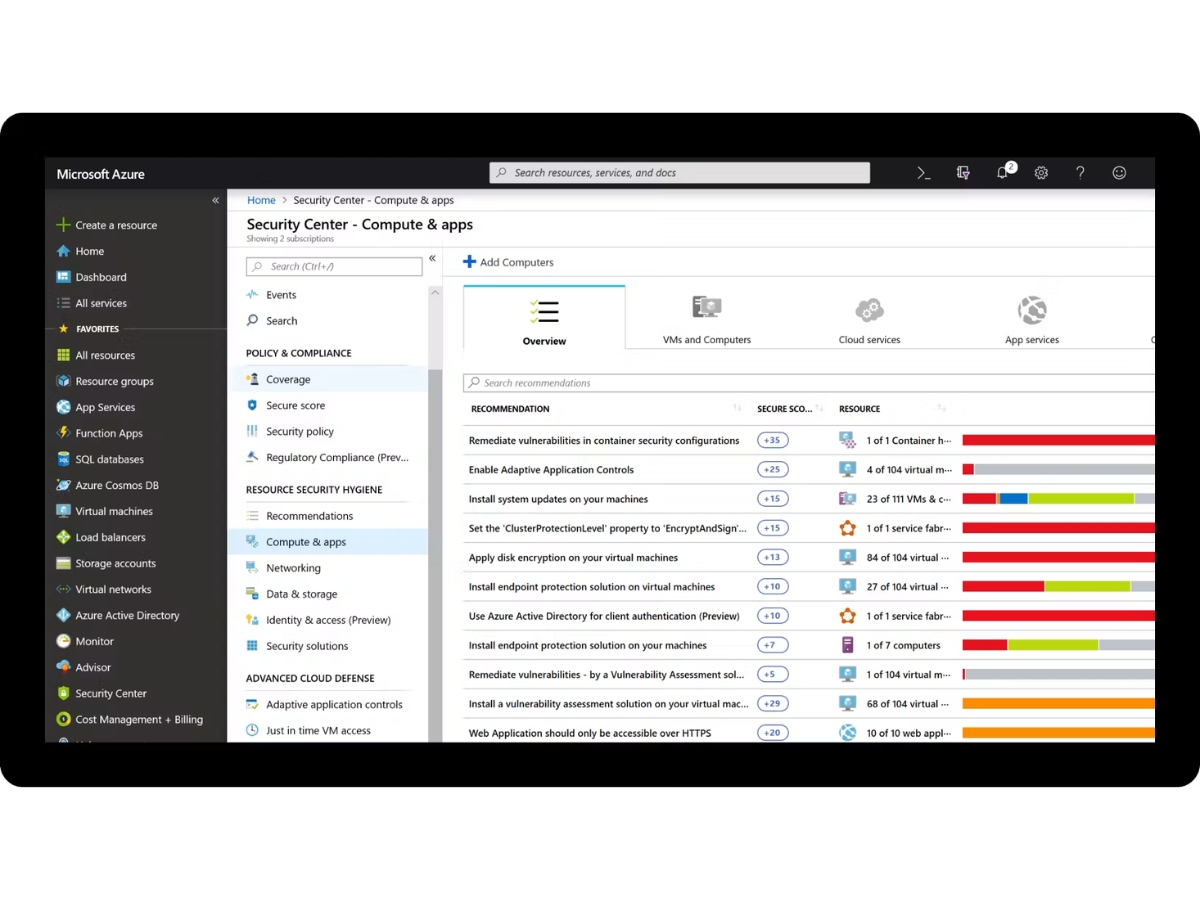Open the portal settings gear

click(1041, 173)
